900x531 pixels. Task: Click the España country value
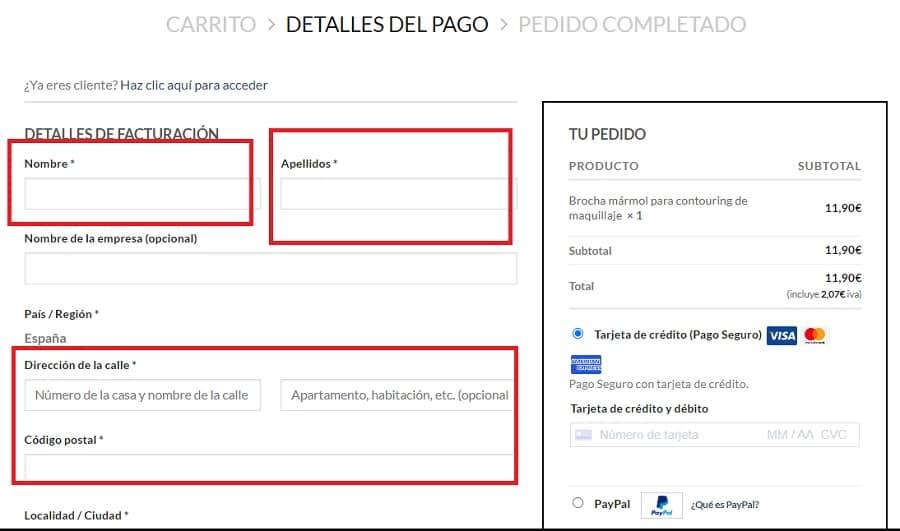(45, 338)
